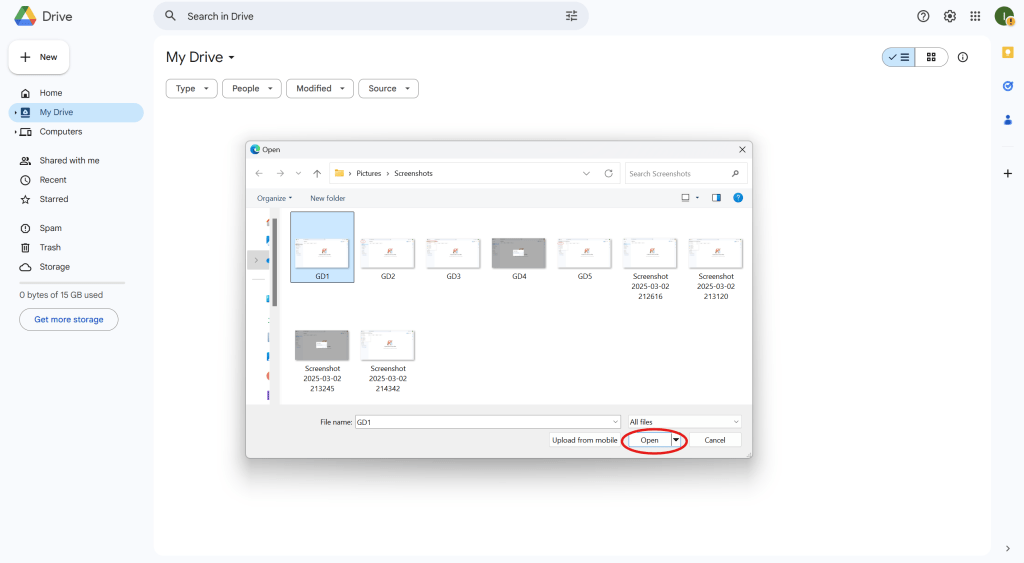Viewport: 1024px width, 563px height.
Task: Click the Drive help question mark icon
Action: click(x=923, y=16)
